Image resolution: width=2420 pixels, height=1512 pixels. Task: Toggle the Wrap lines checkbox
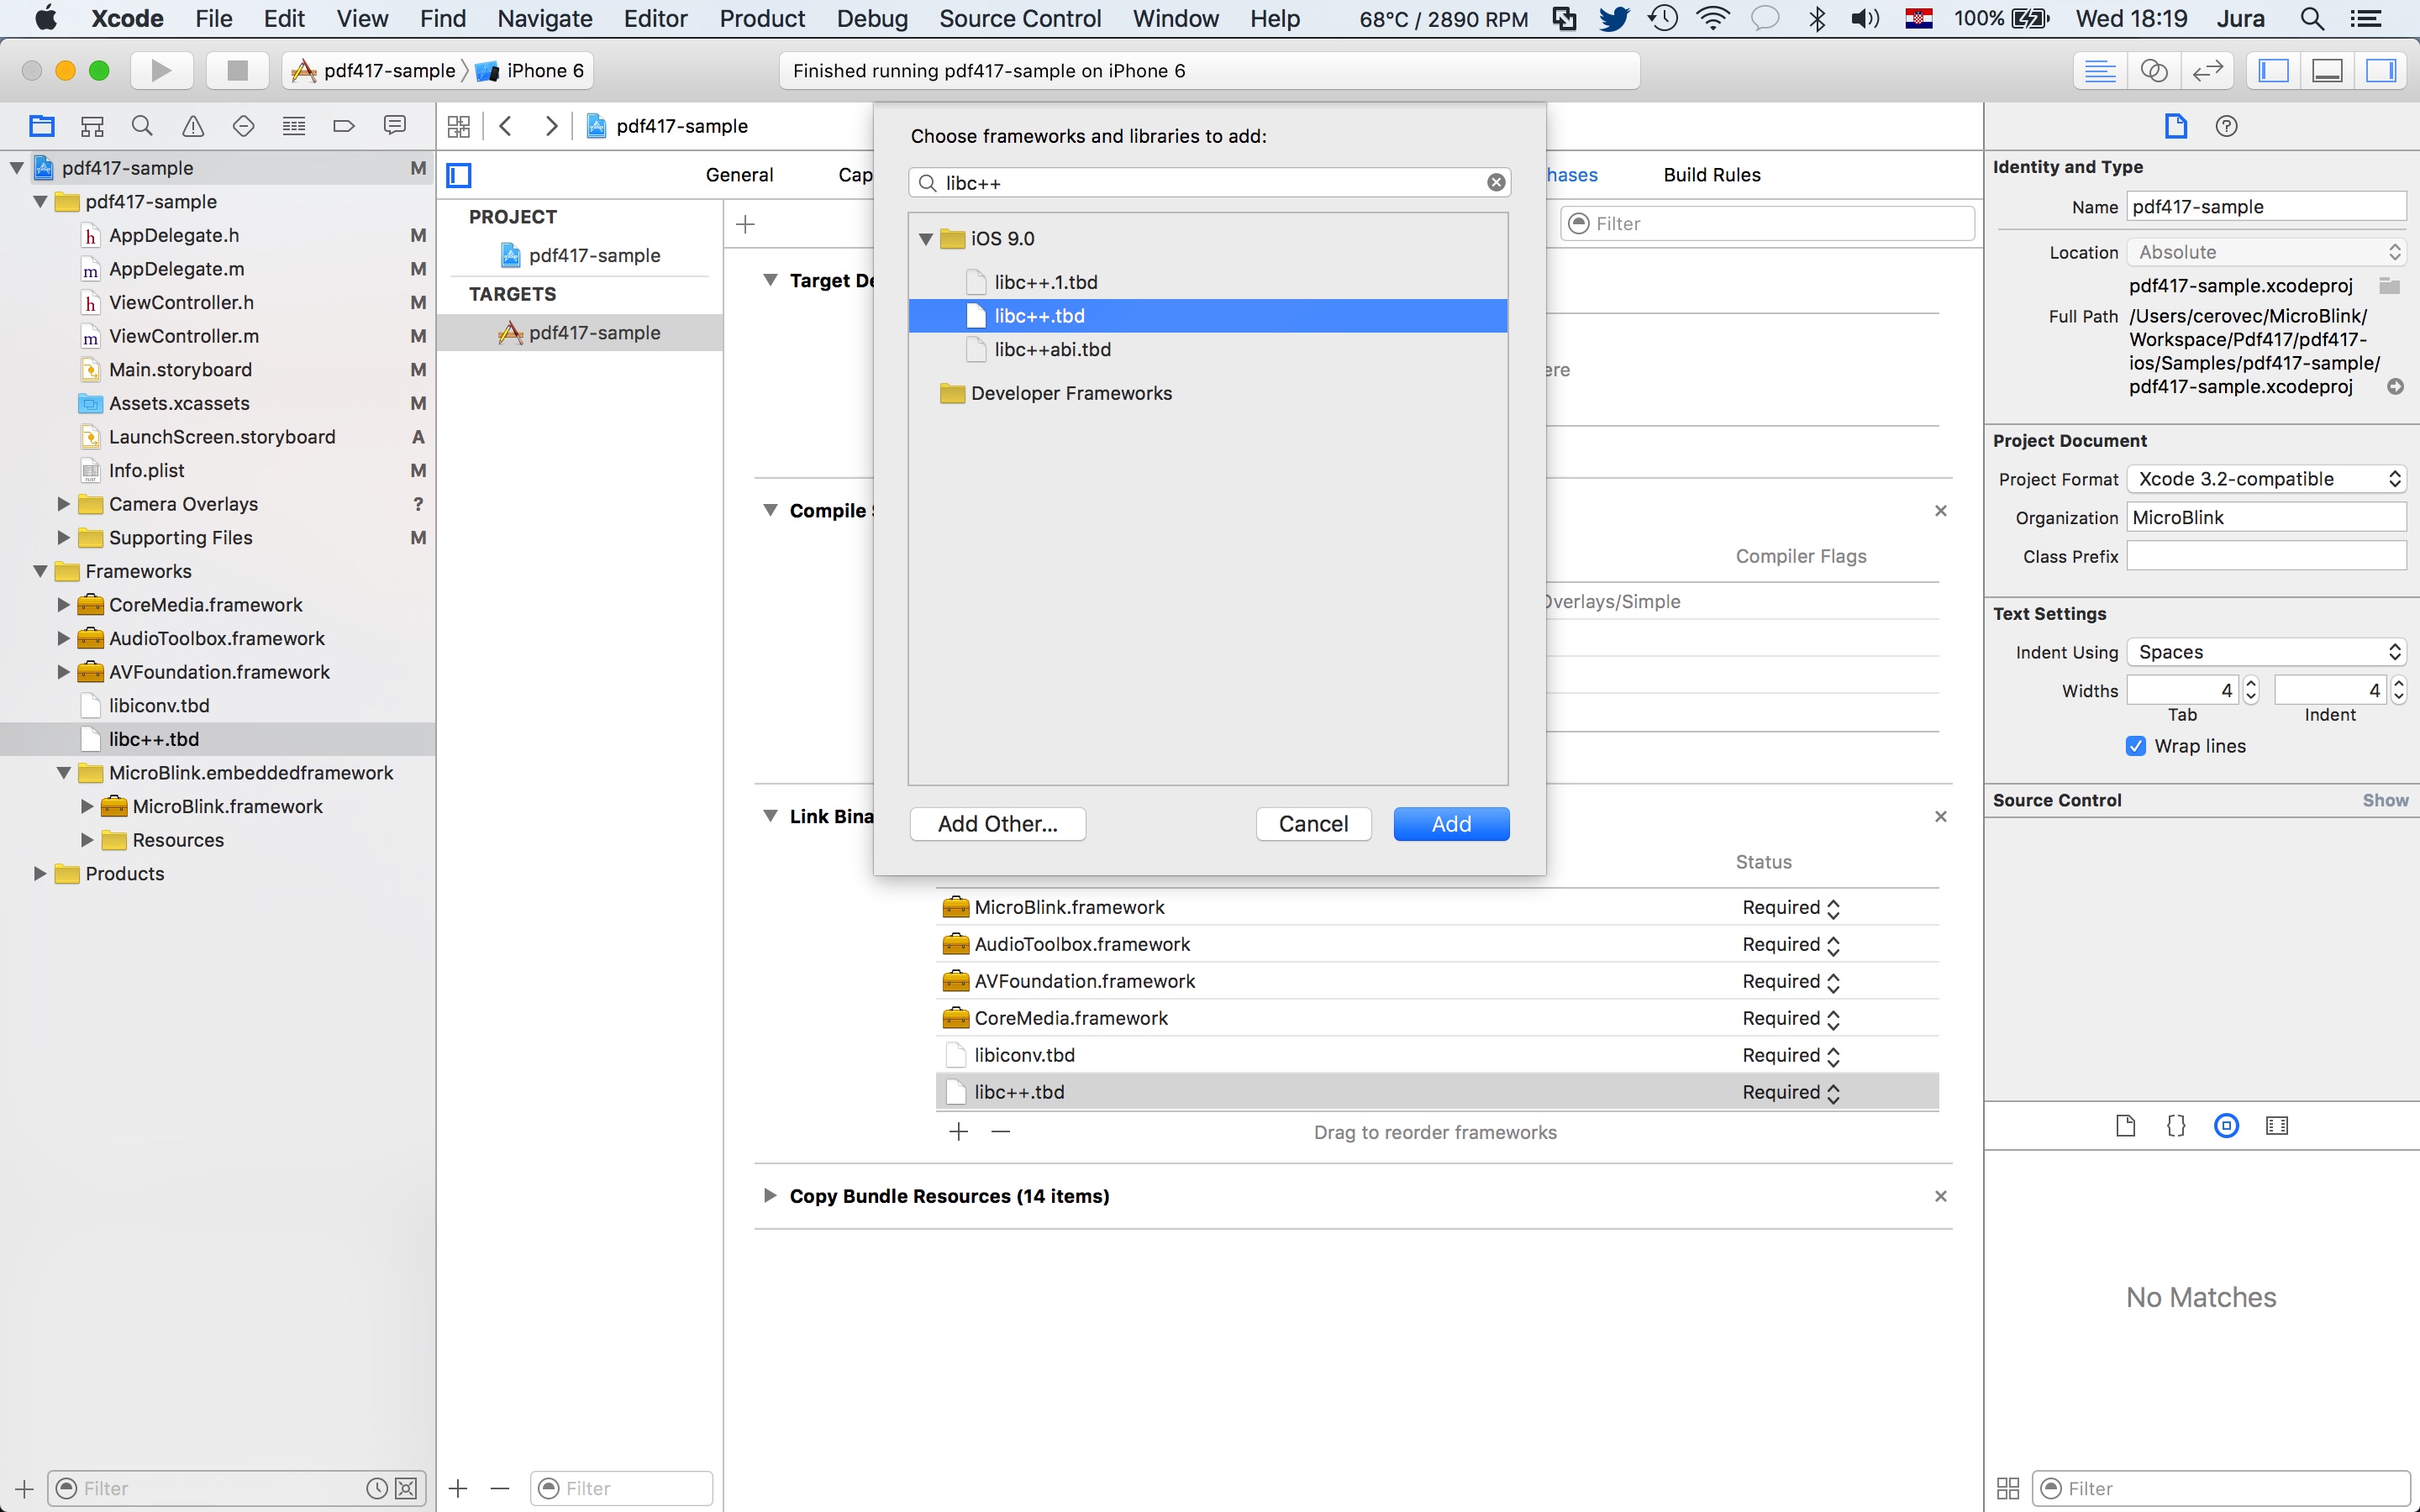click(x=2136, y=746)
